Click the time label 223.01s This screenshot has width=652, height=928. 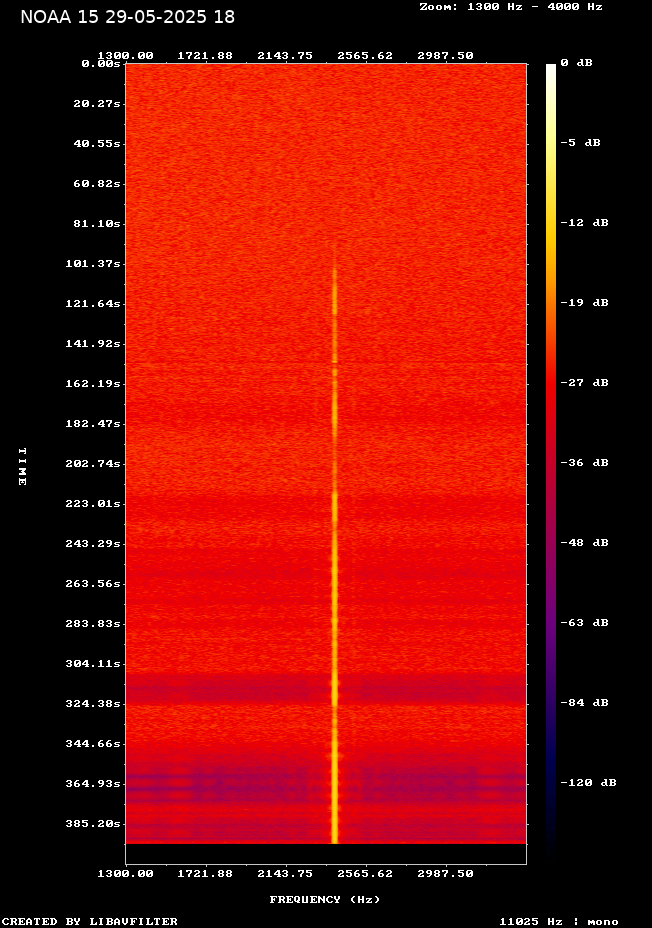[x=93, y=504]
